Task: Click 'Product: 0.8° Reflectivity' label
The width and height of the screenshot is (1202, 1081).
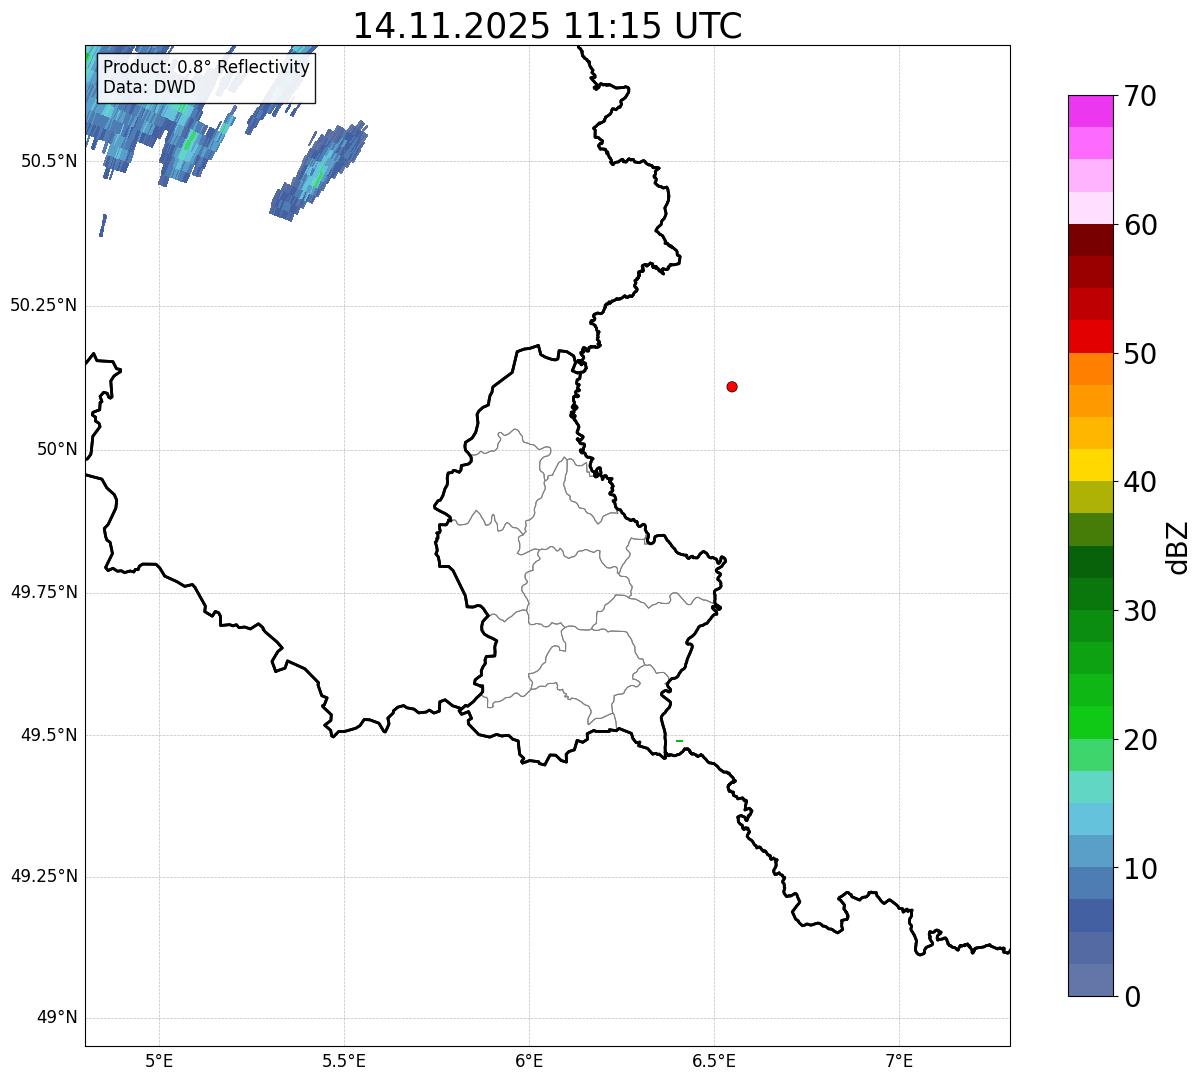Action: pos(207,67)
